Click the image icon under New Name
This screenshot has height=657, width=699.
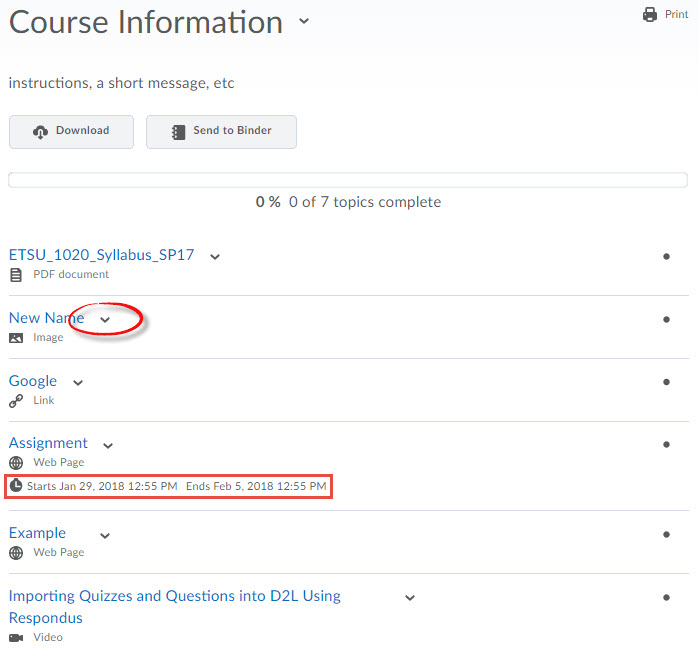(16, 338)
